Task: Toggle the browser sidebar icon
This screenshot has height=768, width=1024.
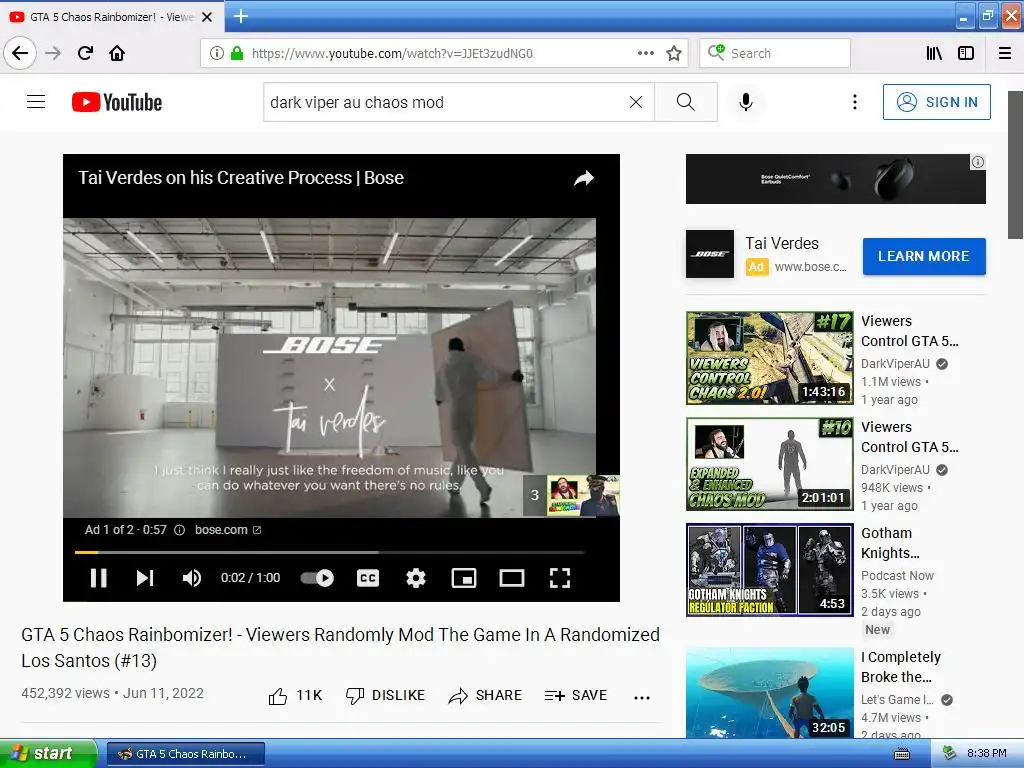Action: point(966,53)
